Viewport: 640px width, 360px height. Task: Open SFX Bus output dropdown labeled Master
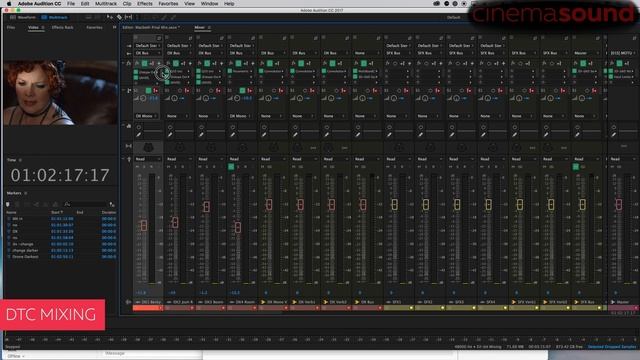click(x=586, y=53)
